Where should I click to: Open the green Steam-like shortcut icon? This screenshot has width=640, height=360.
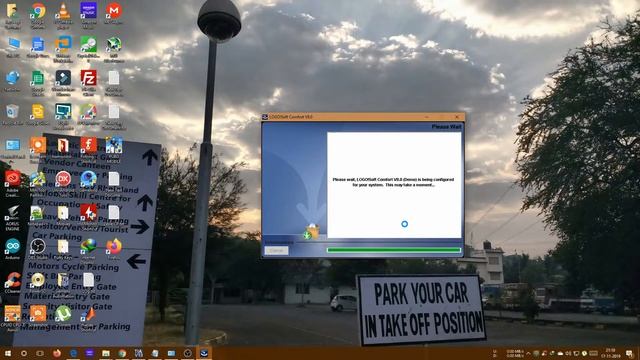pyautogui.click(x=88, y=44)
